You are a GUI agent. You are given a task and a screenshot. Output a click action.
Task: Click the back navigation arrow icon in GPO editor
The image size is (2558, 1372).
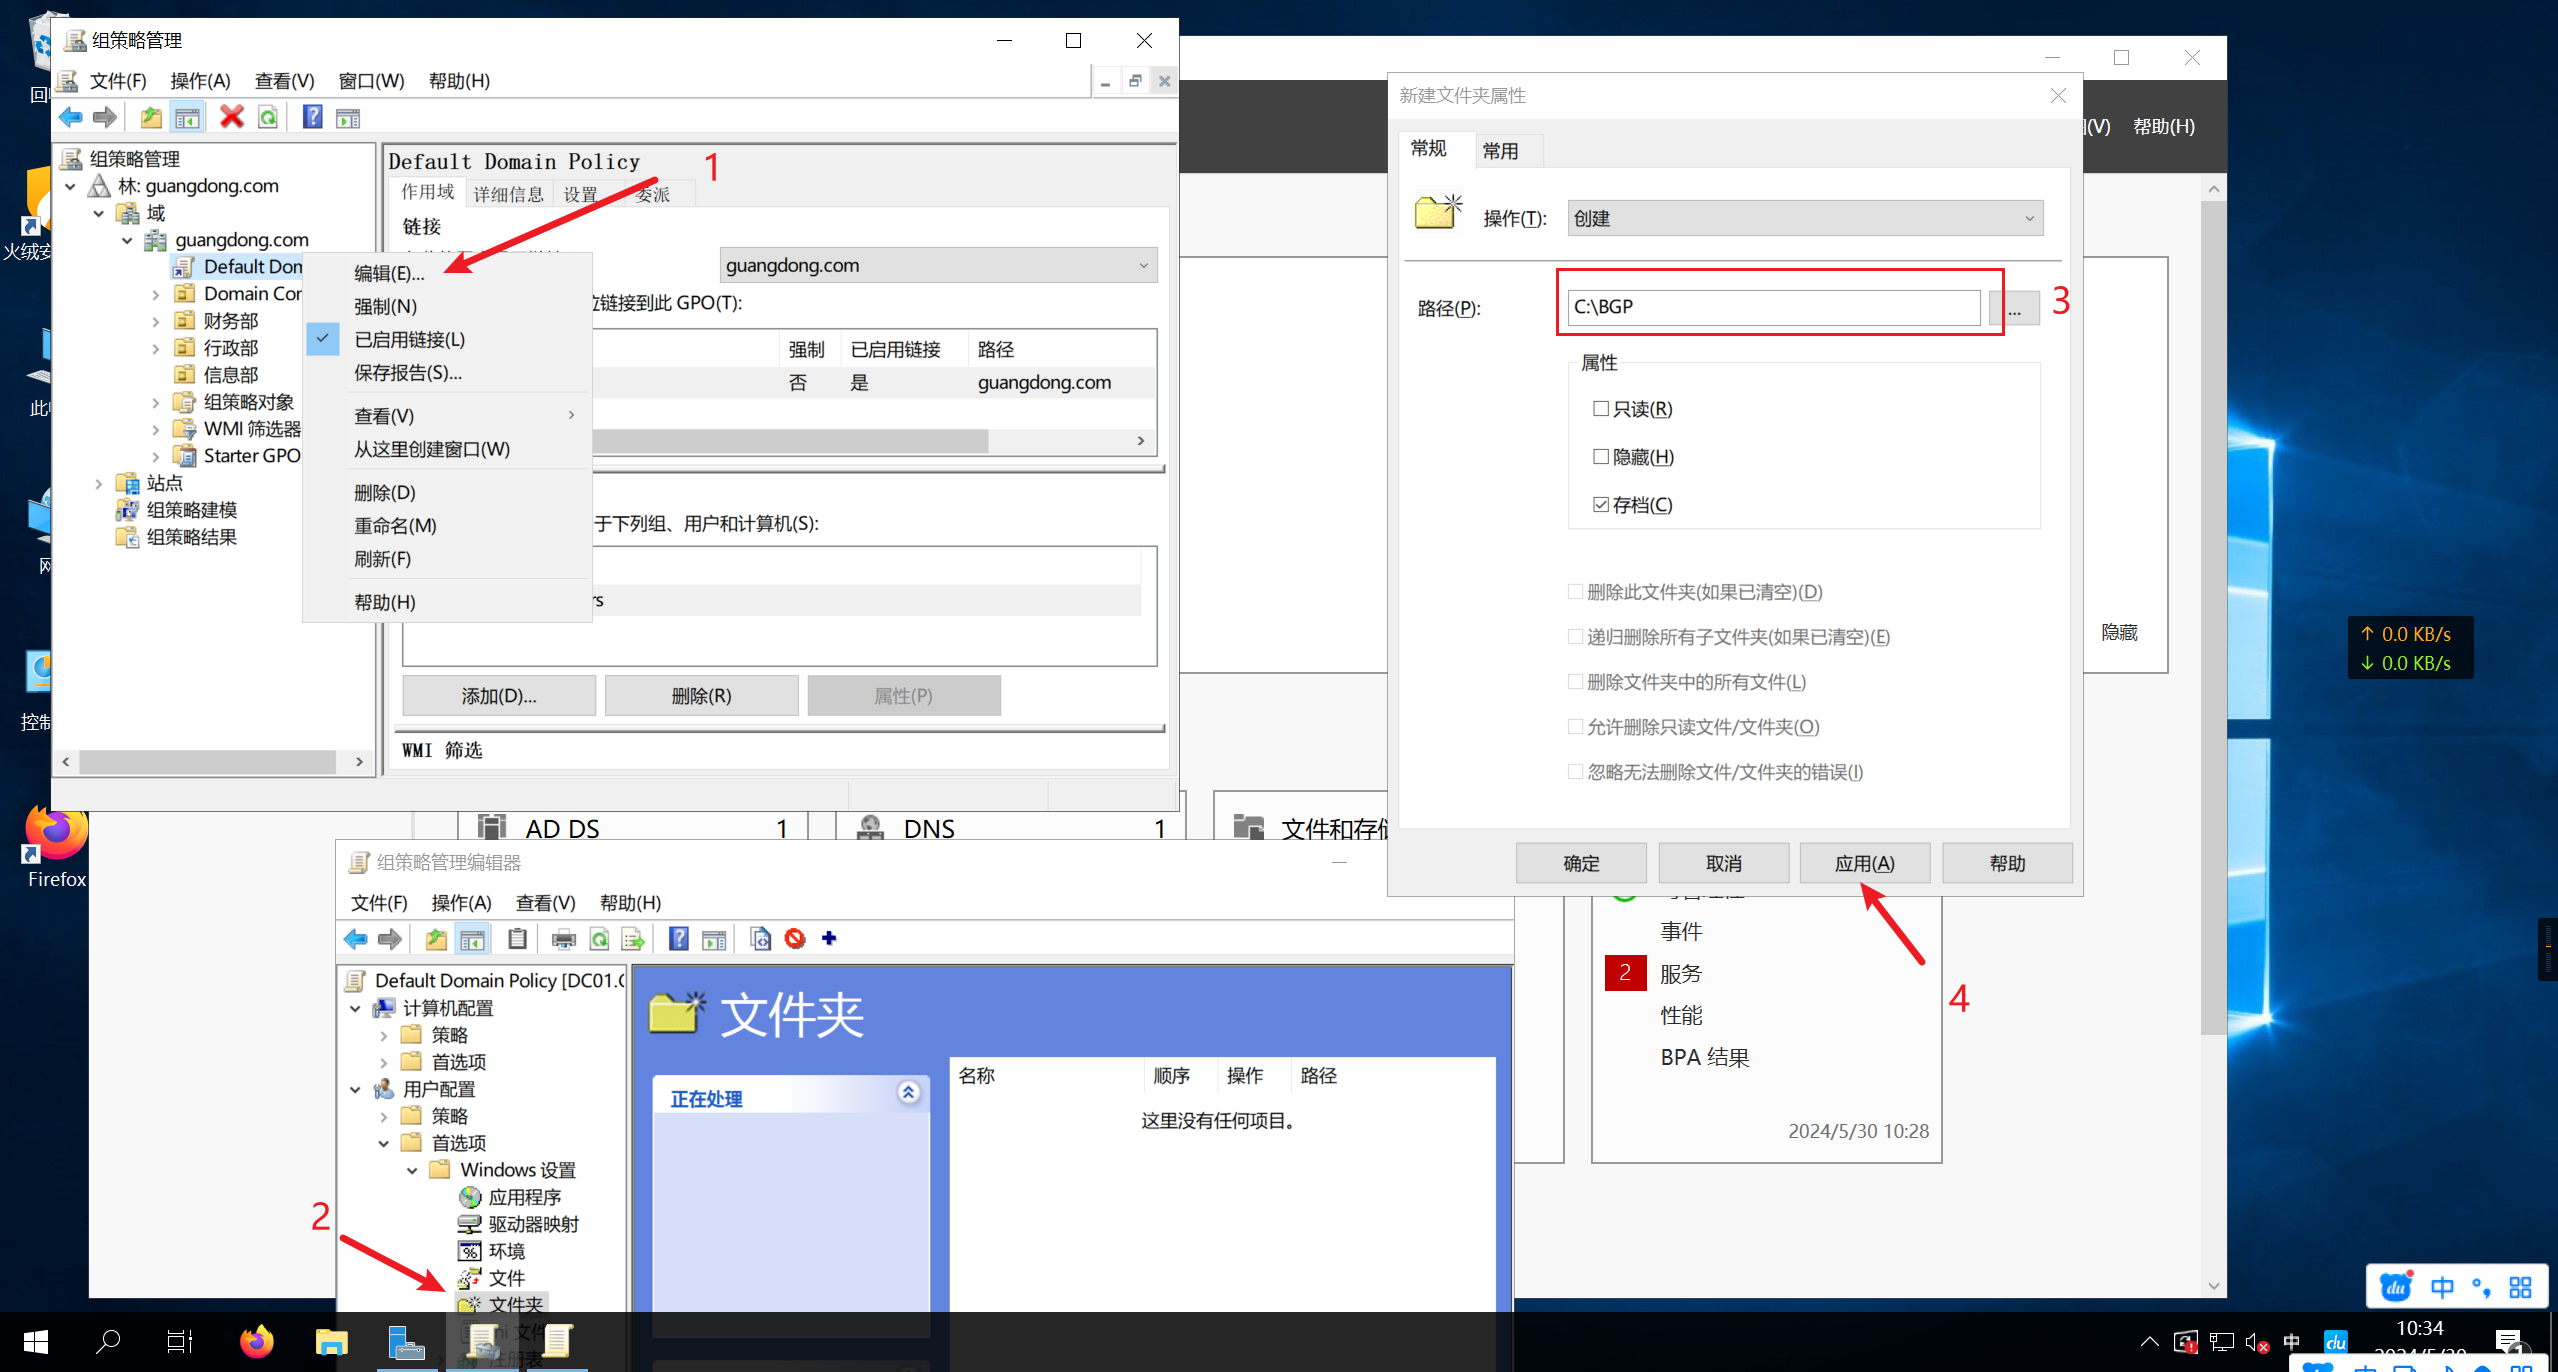355,941
